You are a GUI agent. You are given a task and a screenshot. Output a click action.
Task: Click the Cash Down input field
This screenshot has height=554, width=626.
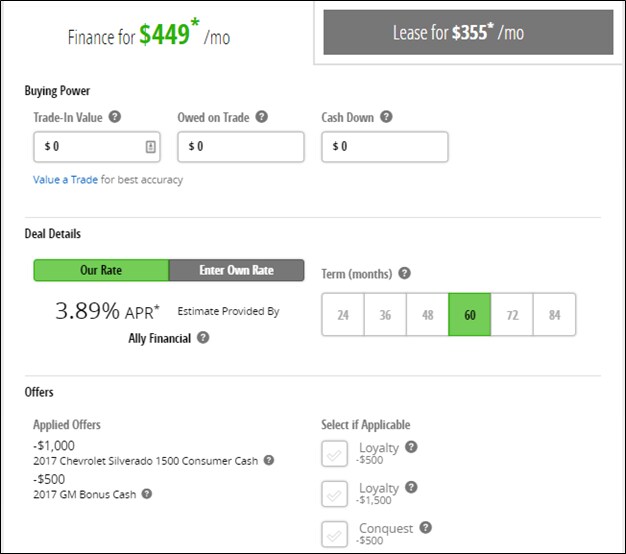(385, 147)
